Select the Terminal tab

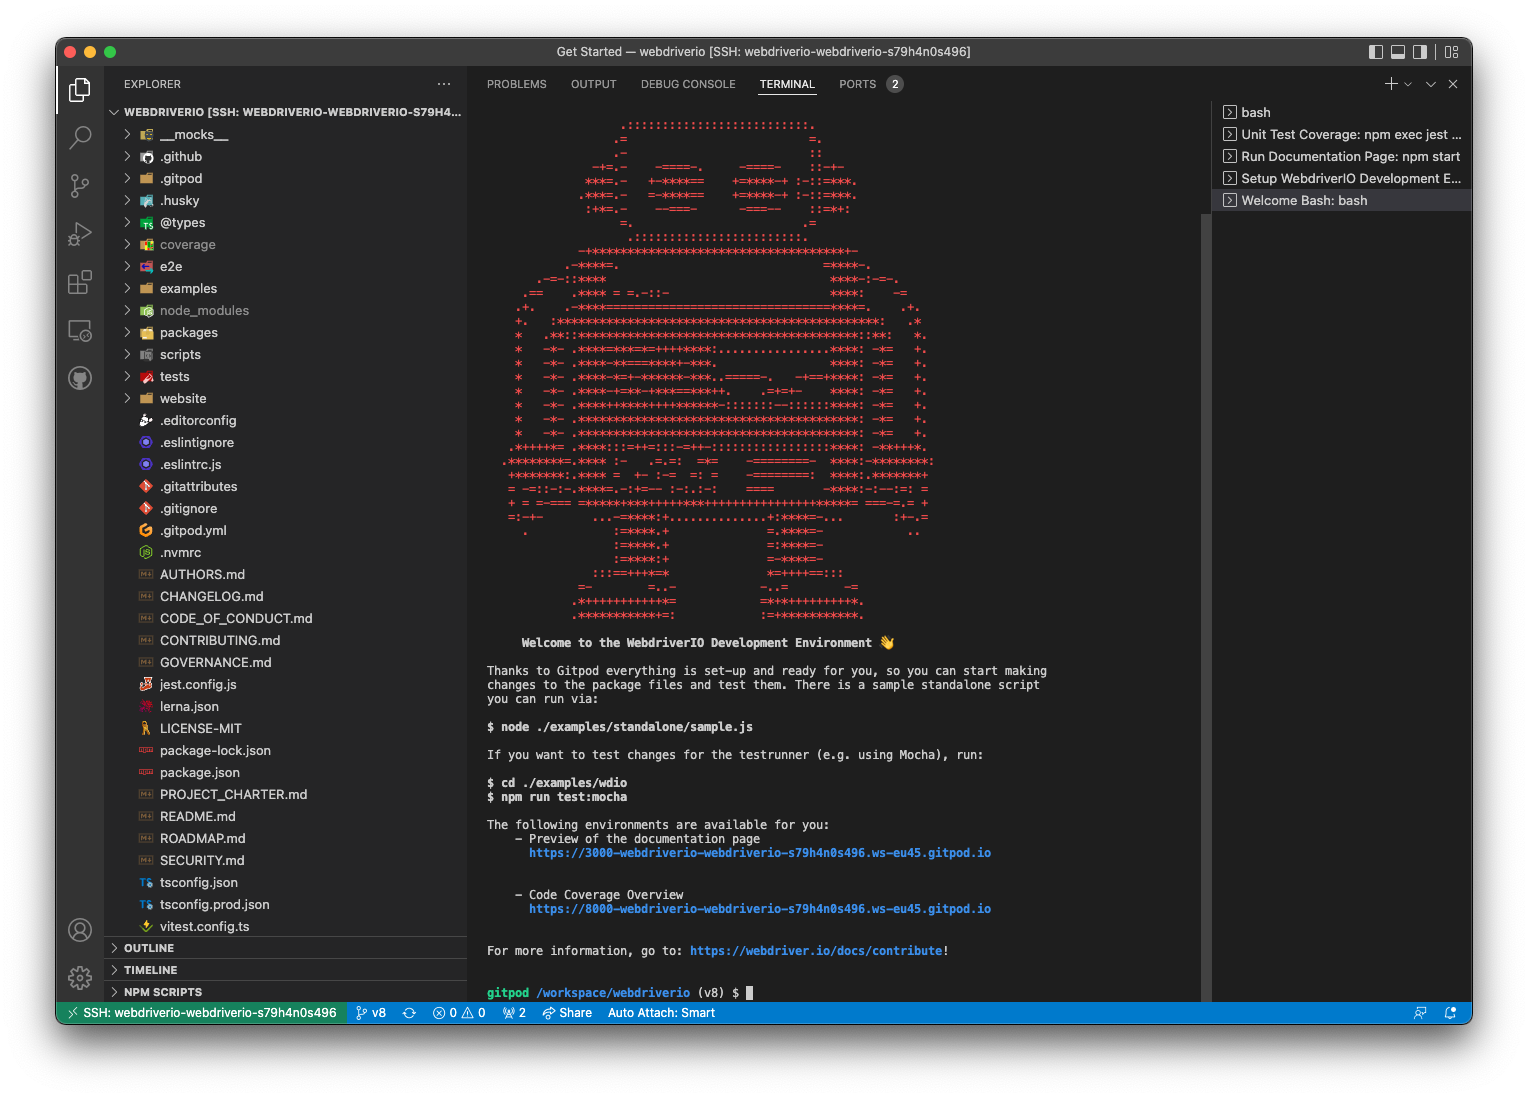(787, 84)
